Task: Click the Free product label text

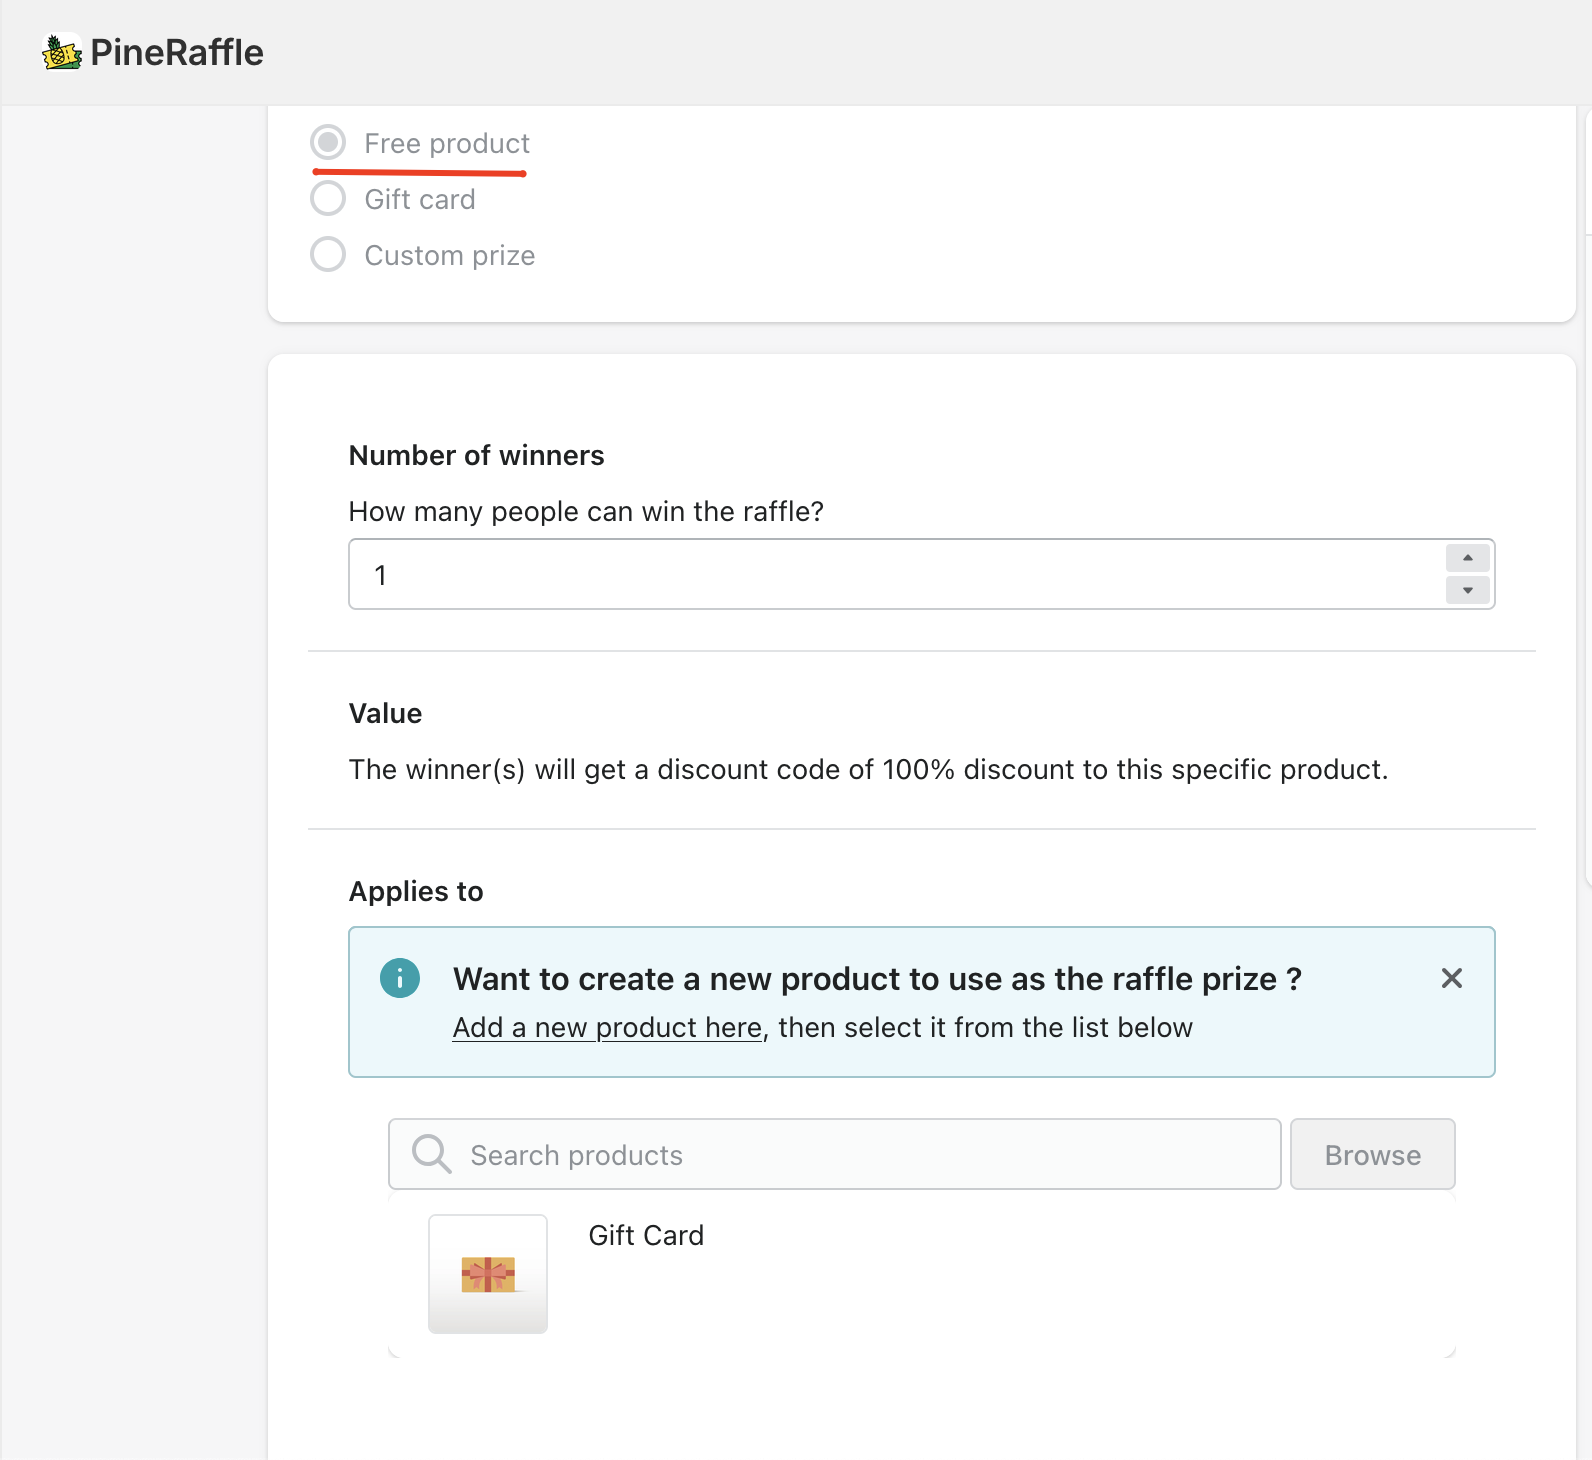Action: pyautogui.click(x=447, y=143)
